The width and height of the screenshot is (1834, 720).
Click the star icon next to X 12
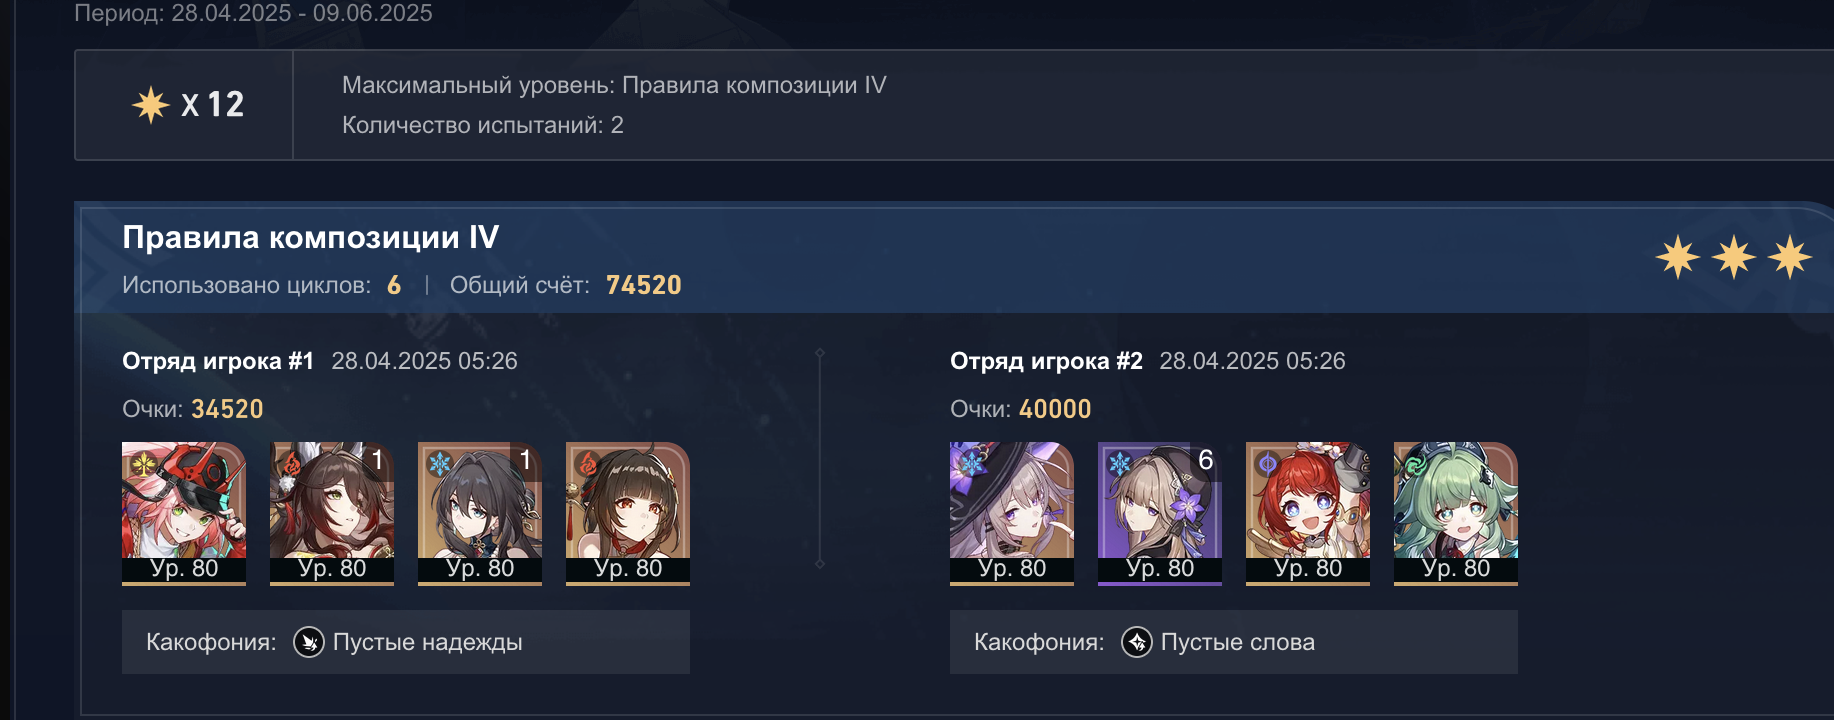[x=151, y=105]
